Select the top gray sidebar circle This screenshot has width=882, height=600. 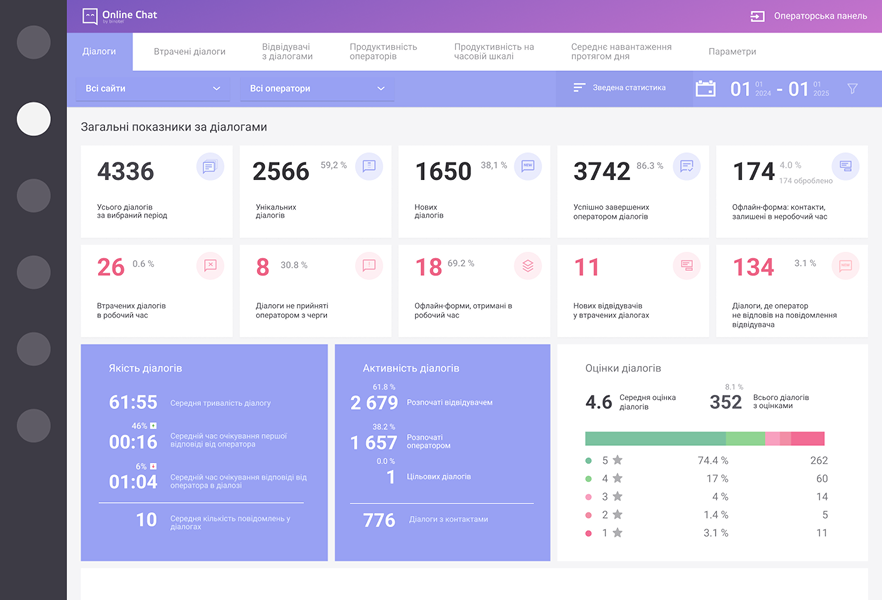(x=34, y=42)
